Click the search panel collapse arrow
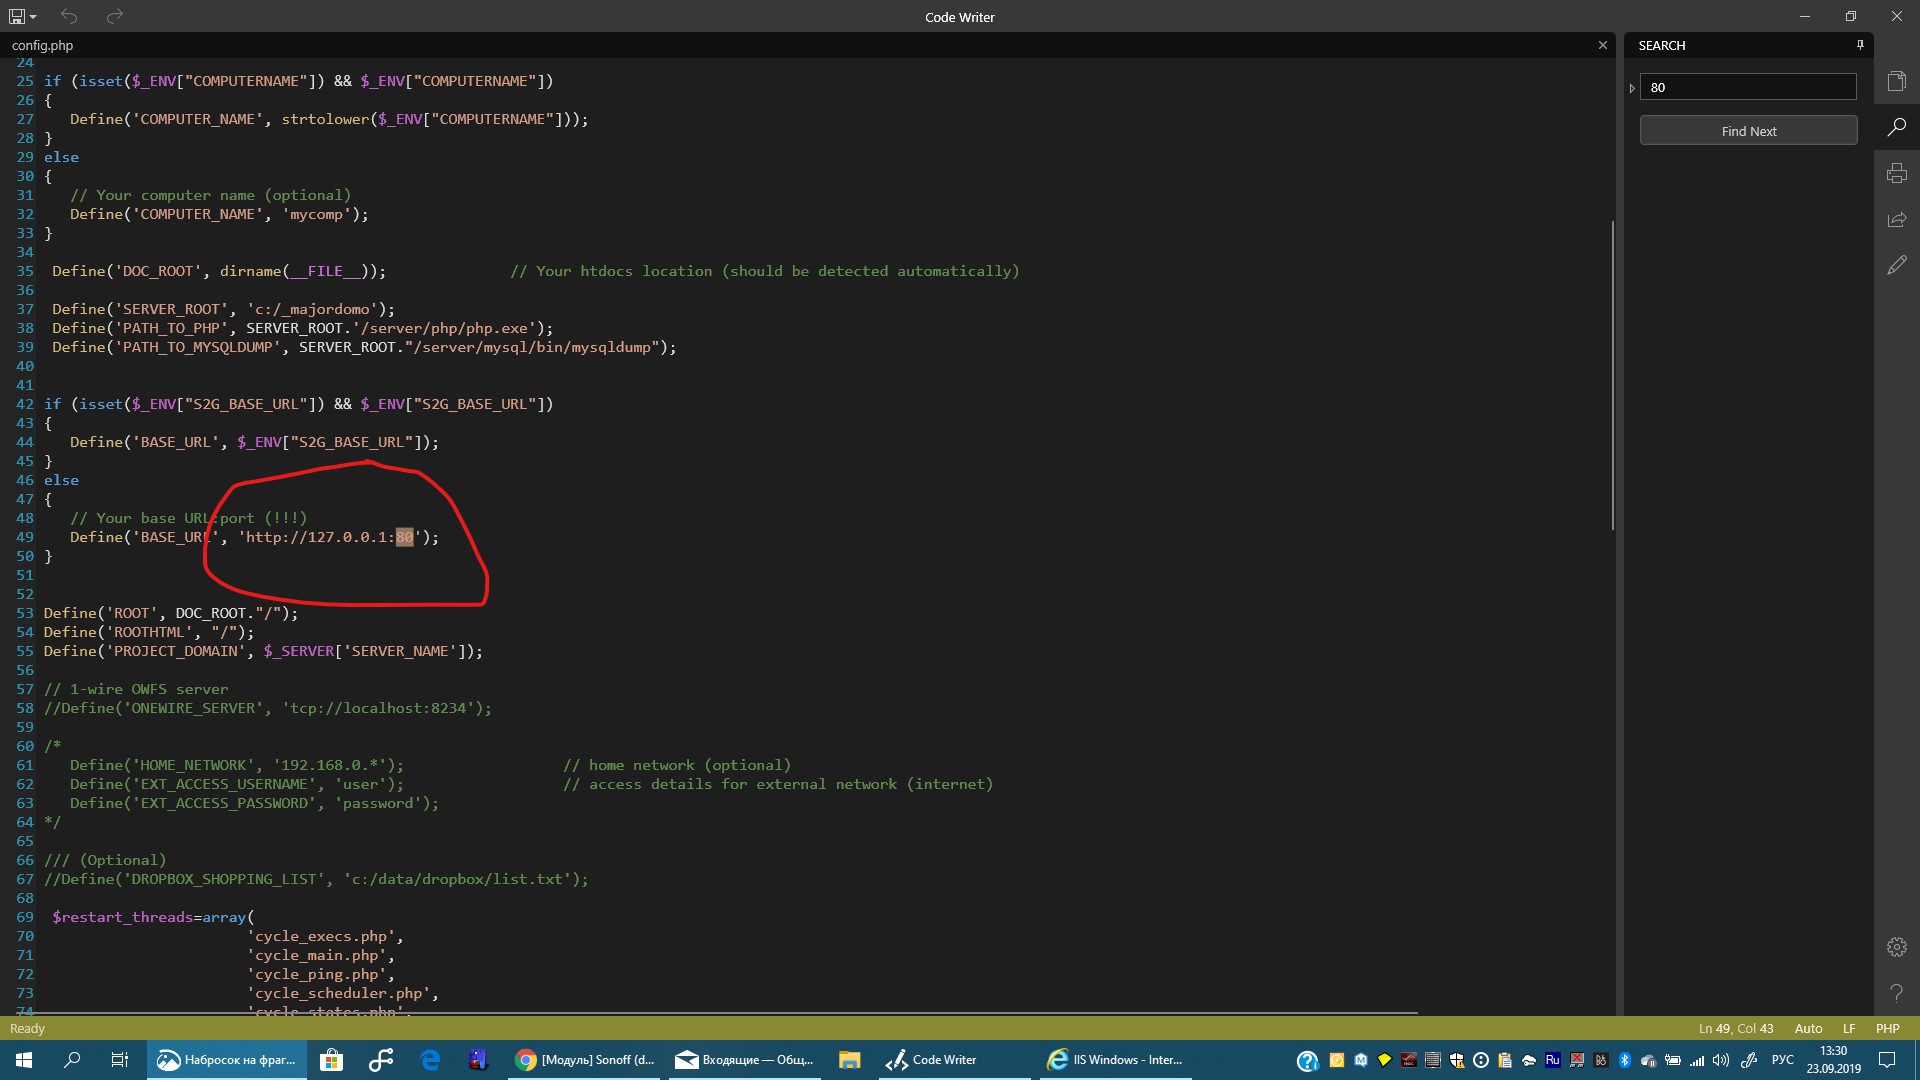Image resolution: width=1920 pixels, height=1080 pixels. tap(1633, 87)
